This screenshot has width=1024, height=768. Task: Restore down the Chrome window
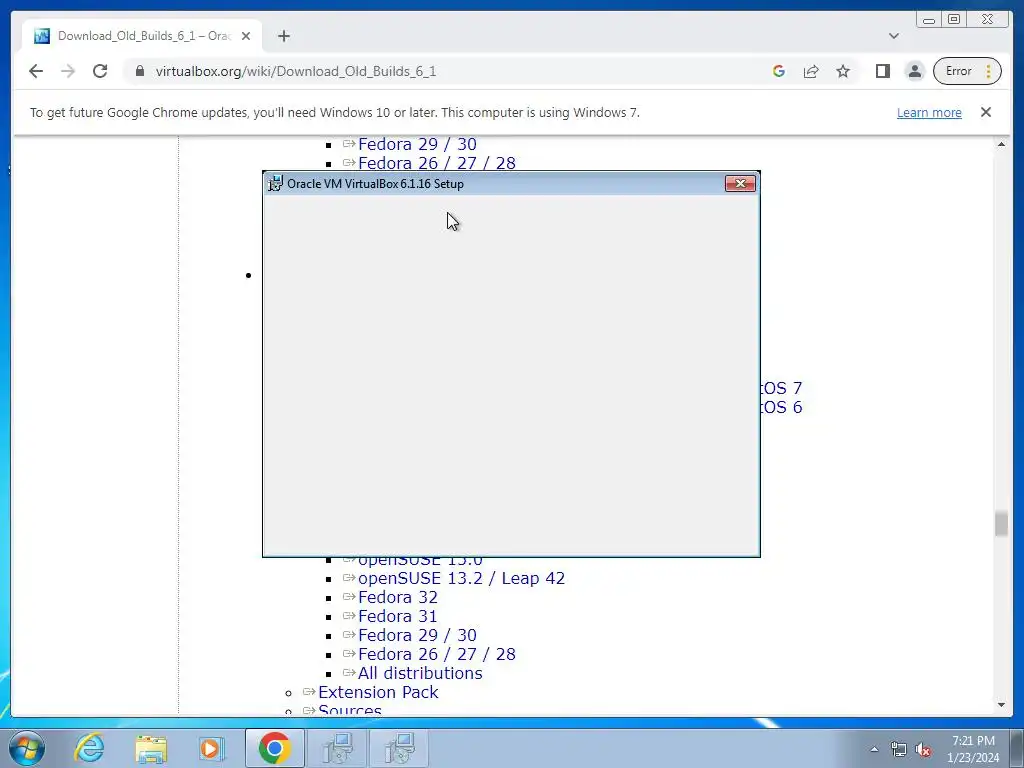[953, 20]
